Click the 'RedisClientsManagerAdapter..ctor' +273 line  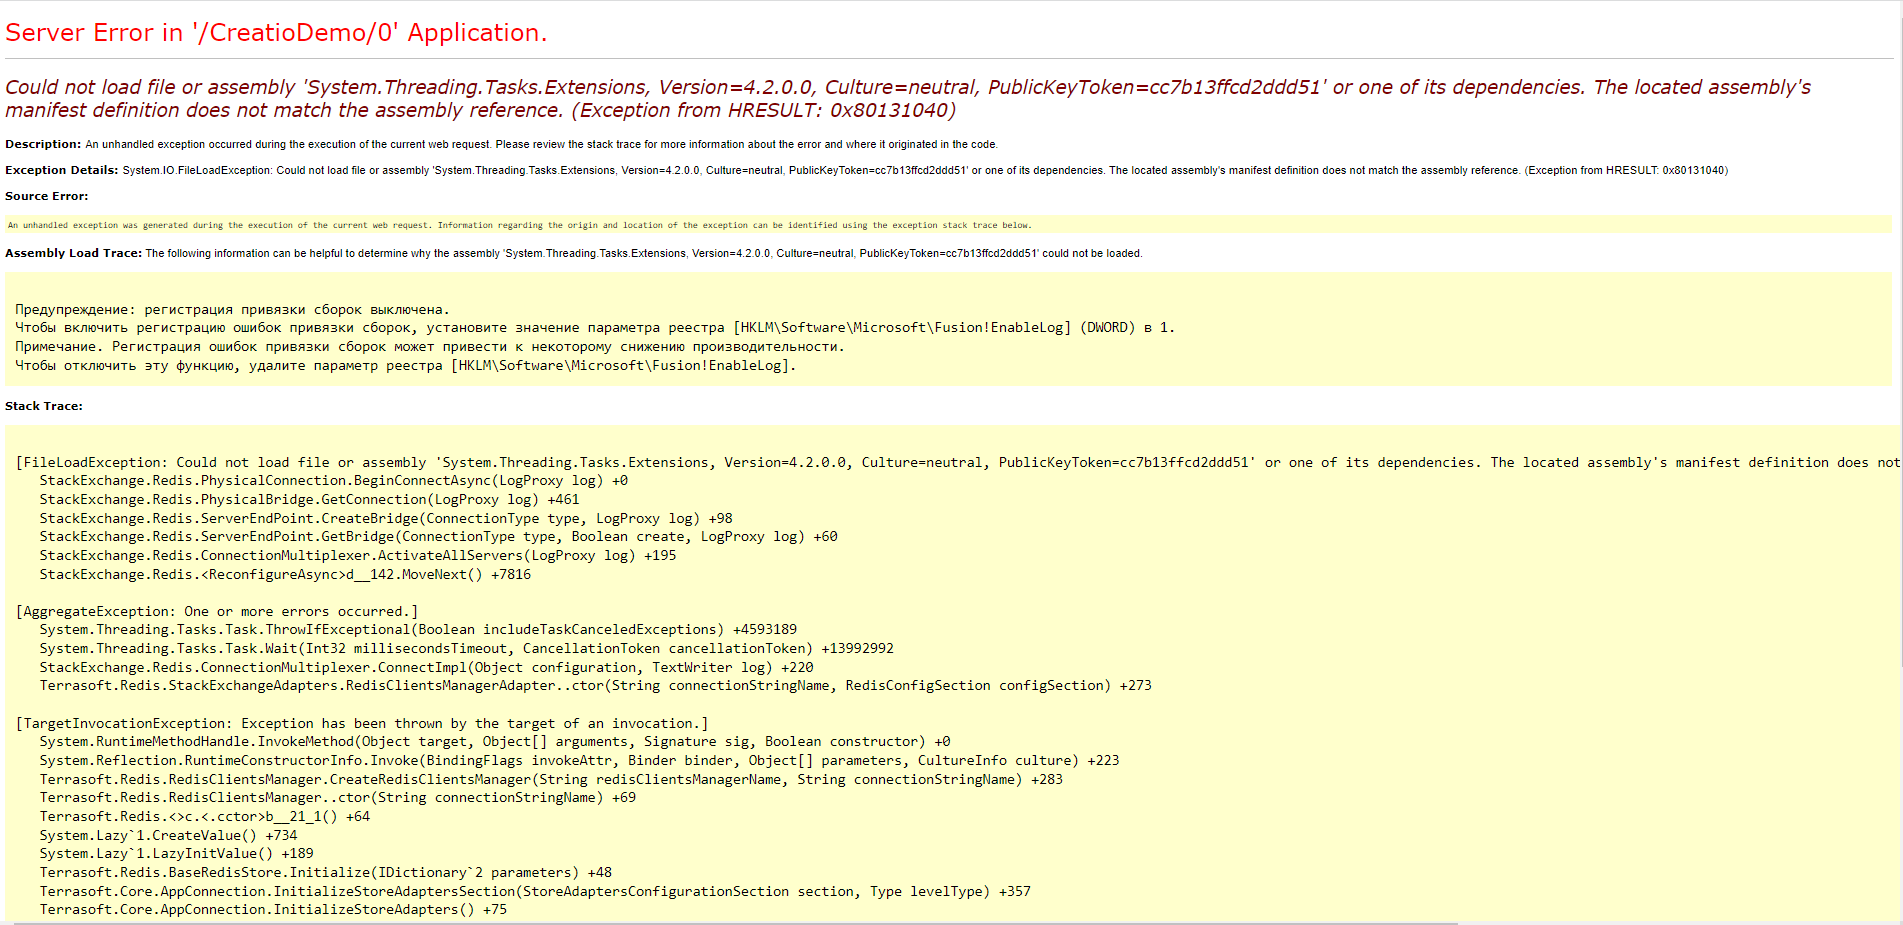point(596,686)
